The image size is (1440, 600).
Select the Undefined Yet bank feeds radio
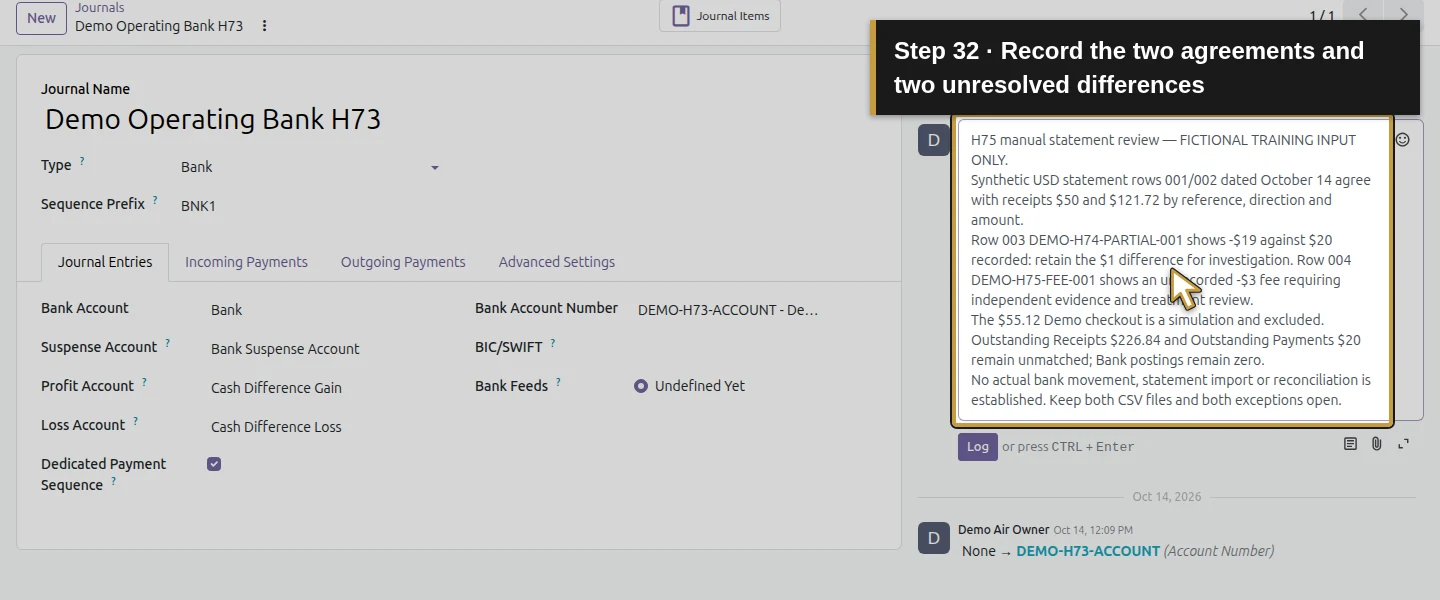pyautogui.click(x=641, y=386)
